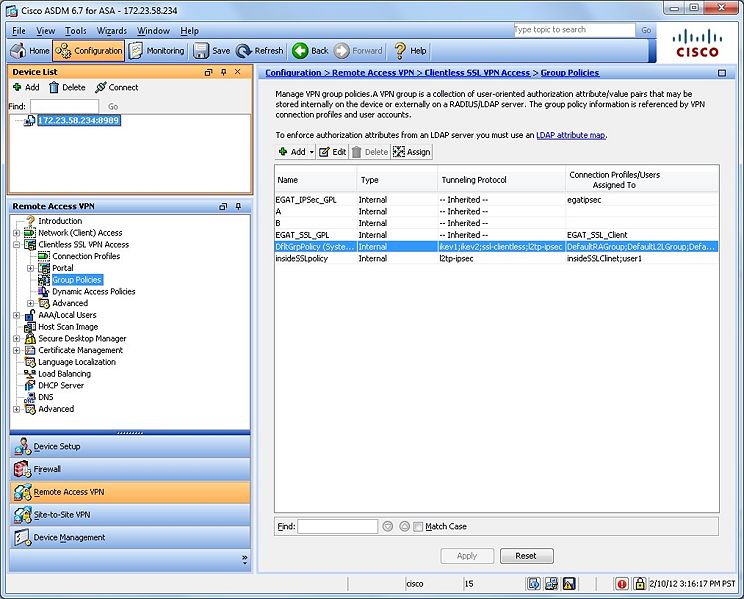The height and width of the screenshot is (599, 744).
Task: Delete device from Device List
Action: [67, 87]
